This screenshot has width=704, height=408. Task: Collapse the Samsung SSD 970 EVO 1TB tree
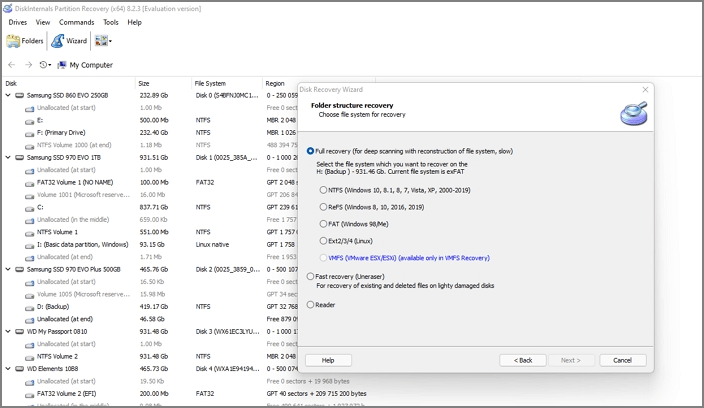tap(8, 157)
